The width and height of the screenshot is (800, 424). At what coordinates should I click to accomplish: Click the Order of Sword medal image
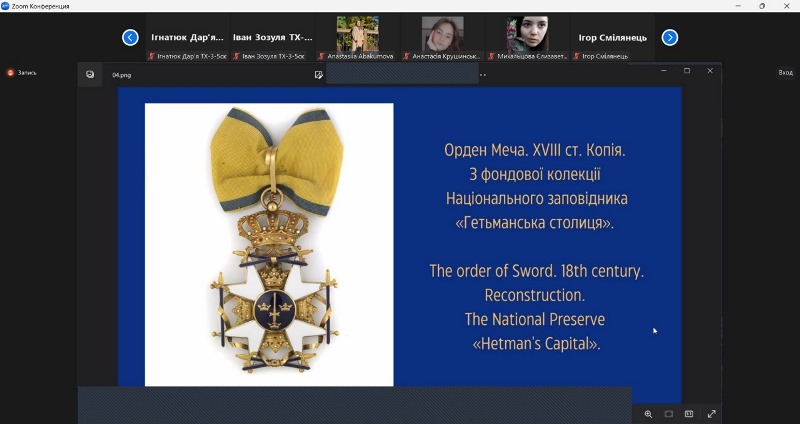click(x=269, y=244)
